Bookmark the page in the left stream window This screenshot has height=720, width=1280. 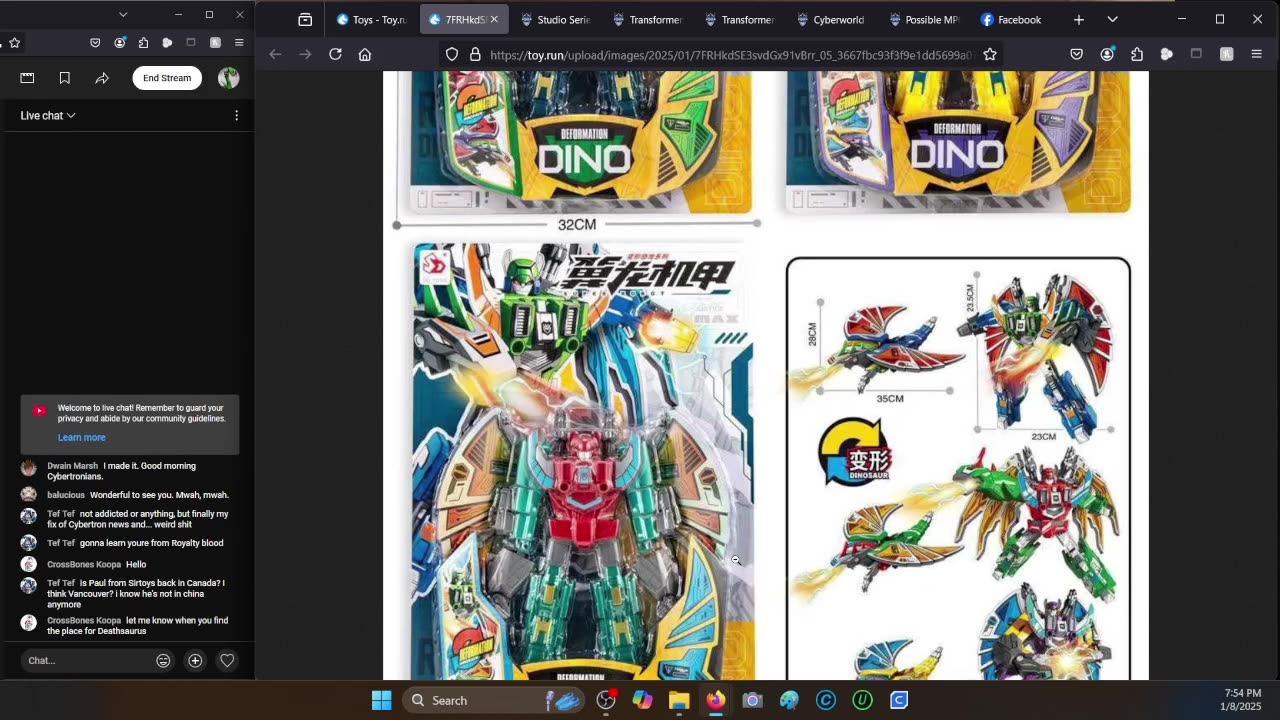[14, 43]
